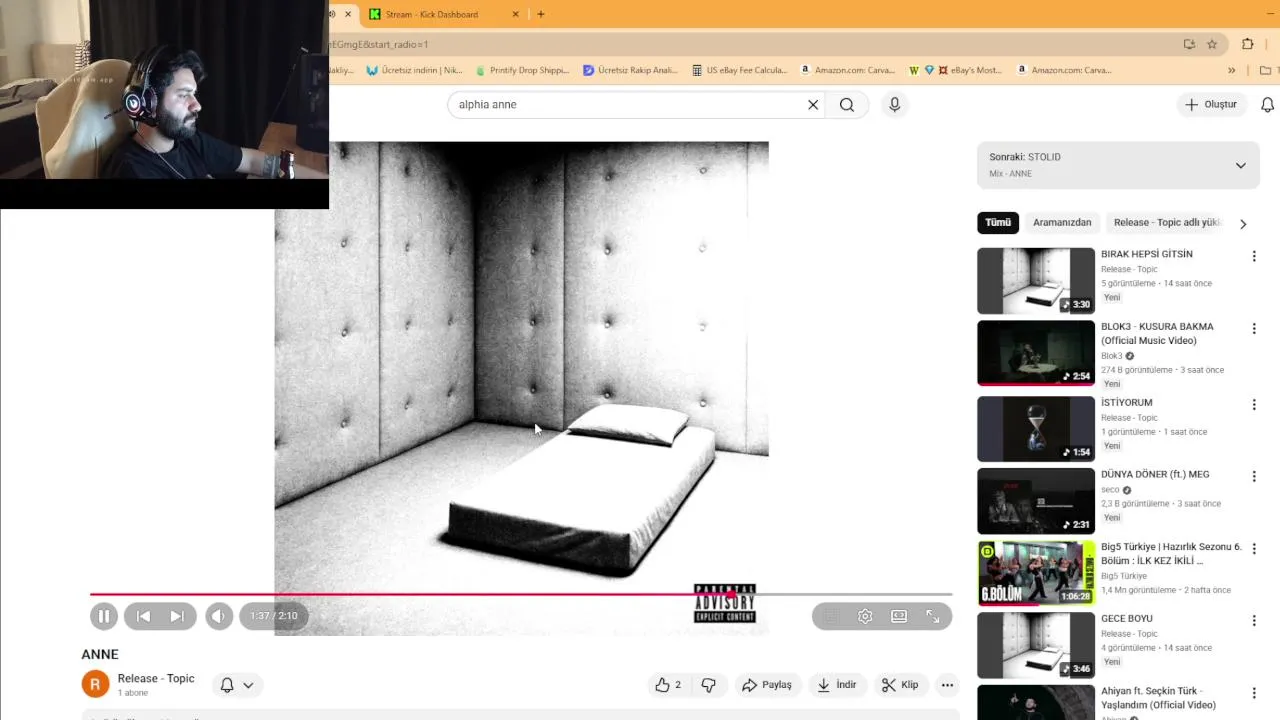Click the 1:37 / 2:10 time display
Image resolution: width=1280 pixels, height=720 pixels.
point(273,616)
